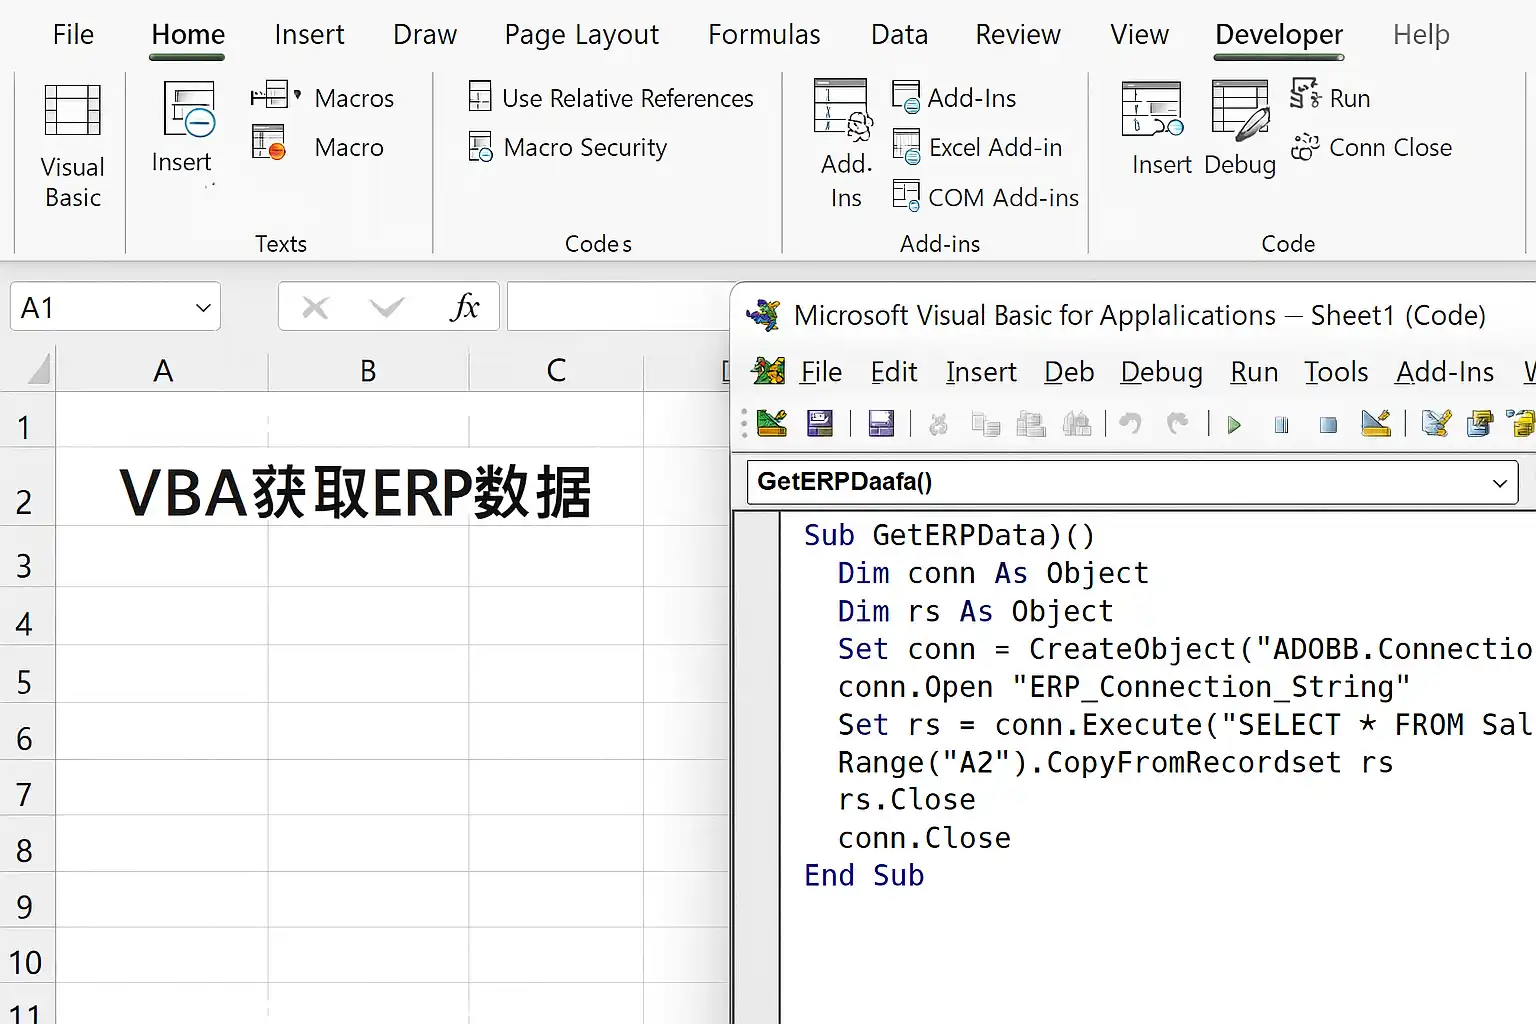Click the Undo arrow in the VBA toolbar
This screenshot has height=1024, width=1536.
click(x=1130, y=424)
